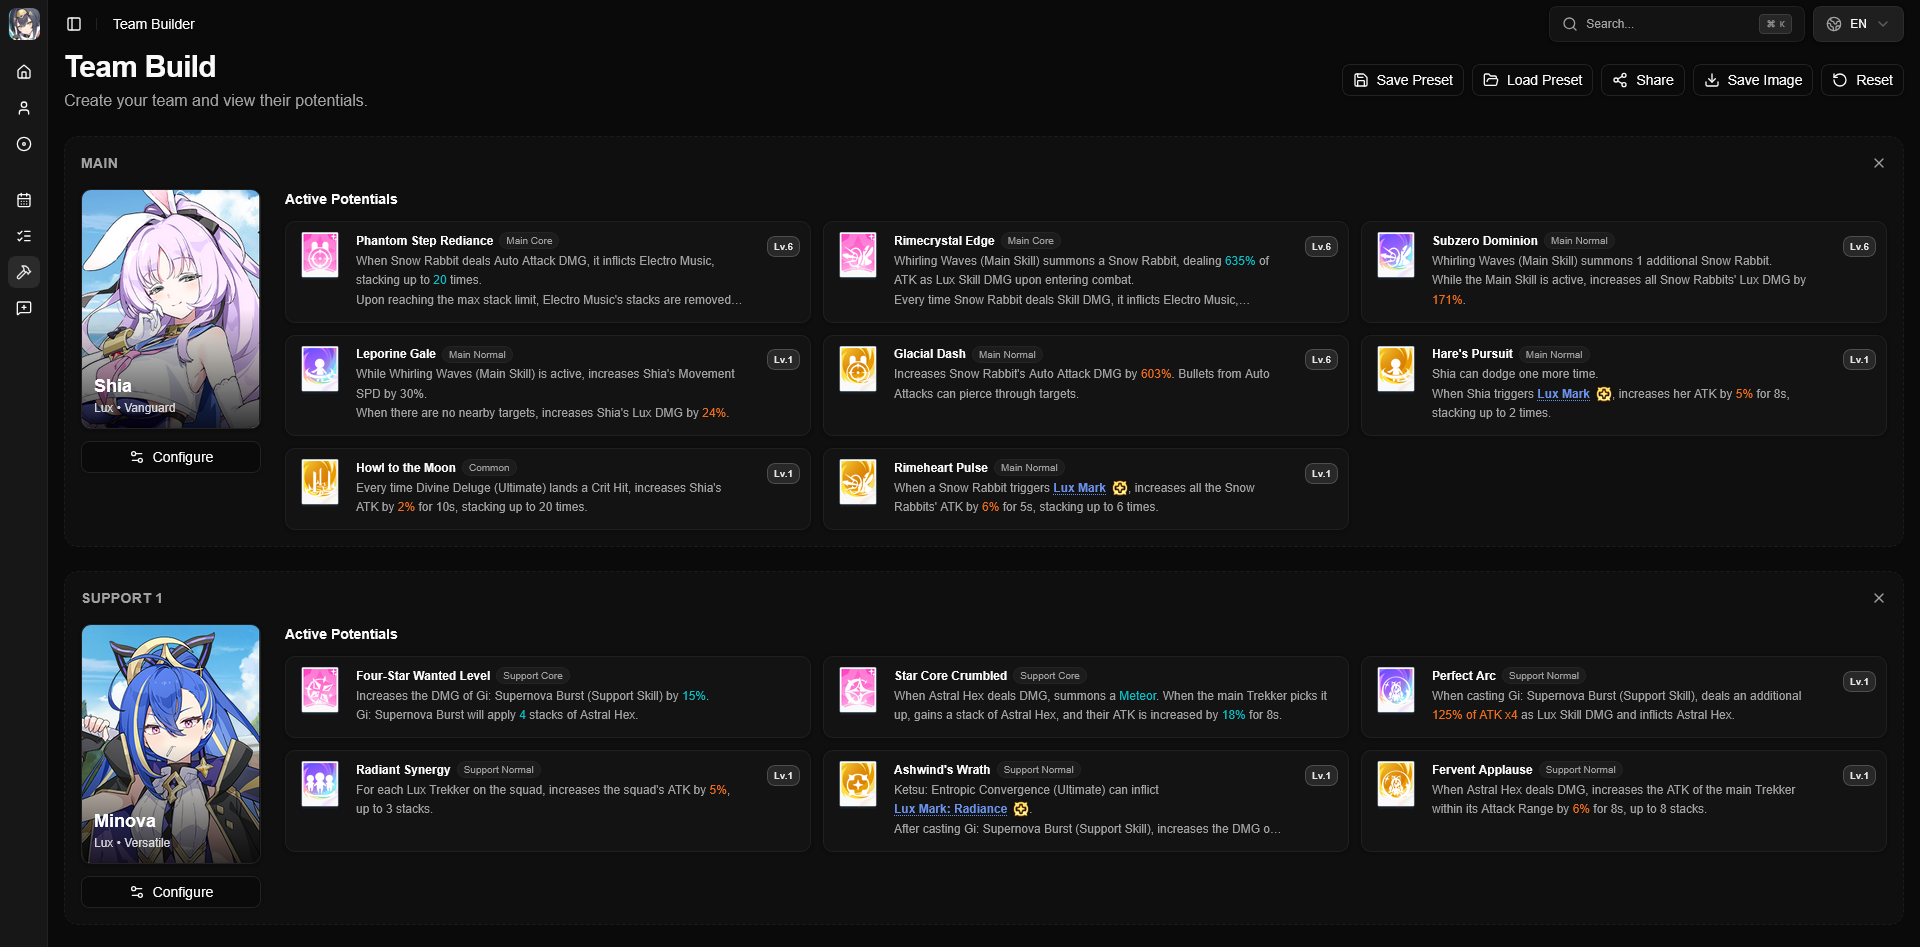
Task: Open the EN language dropdown
Action: click(x=1857, y=23)
